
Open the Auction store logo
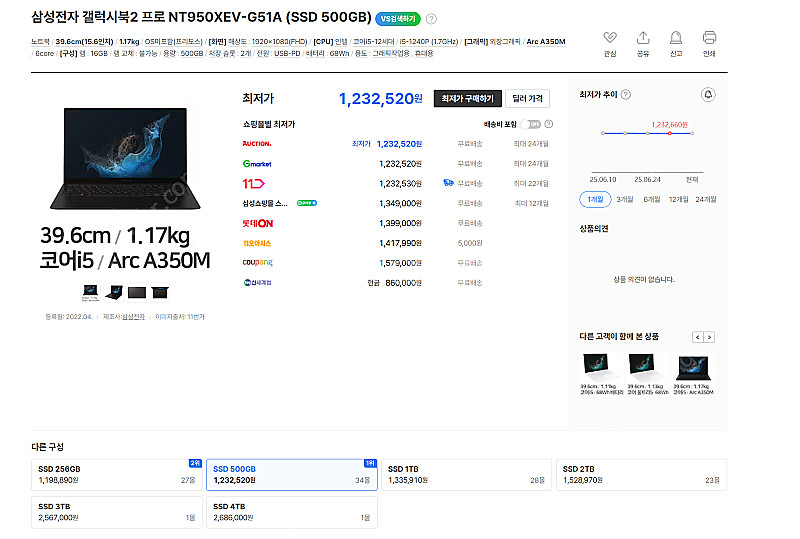tap(257, 144)
